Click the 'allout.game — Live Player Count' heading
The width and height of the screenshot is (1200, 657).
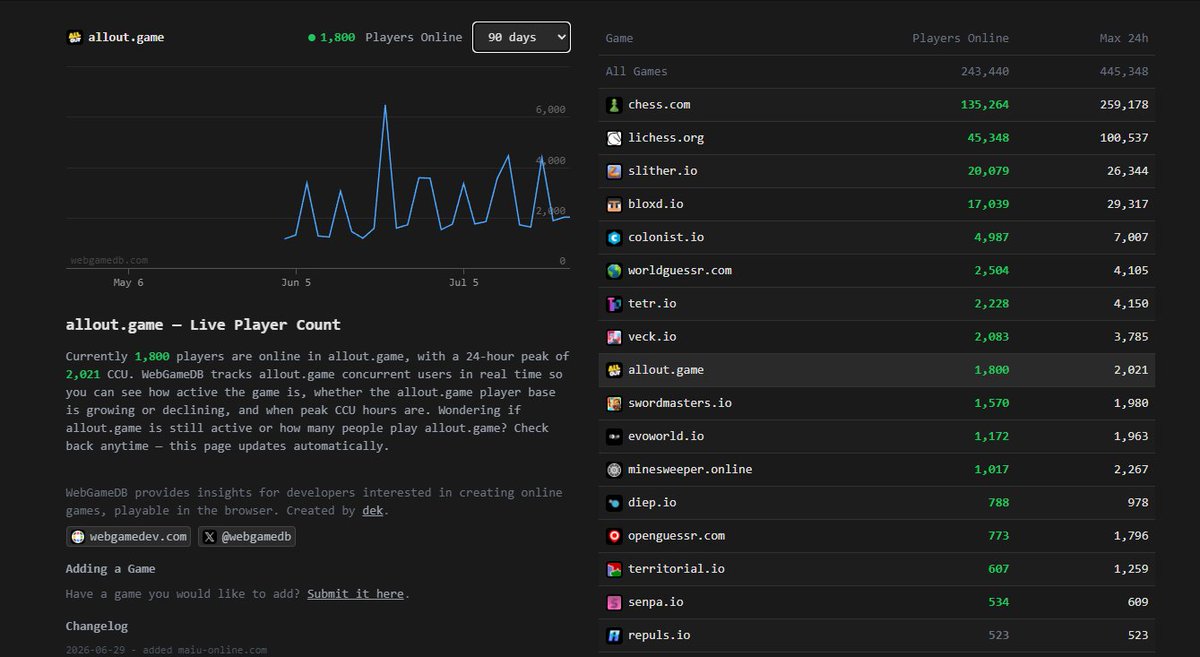[x=203, y=325]
